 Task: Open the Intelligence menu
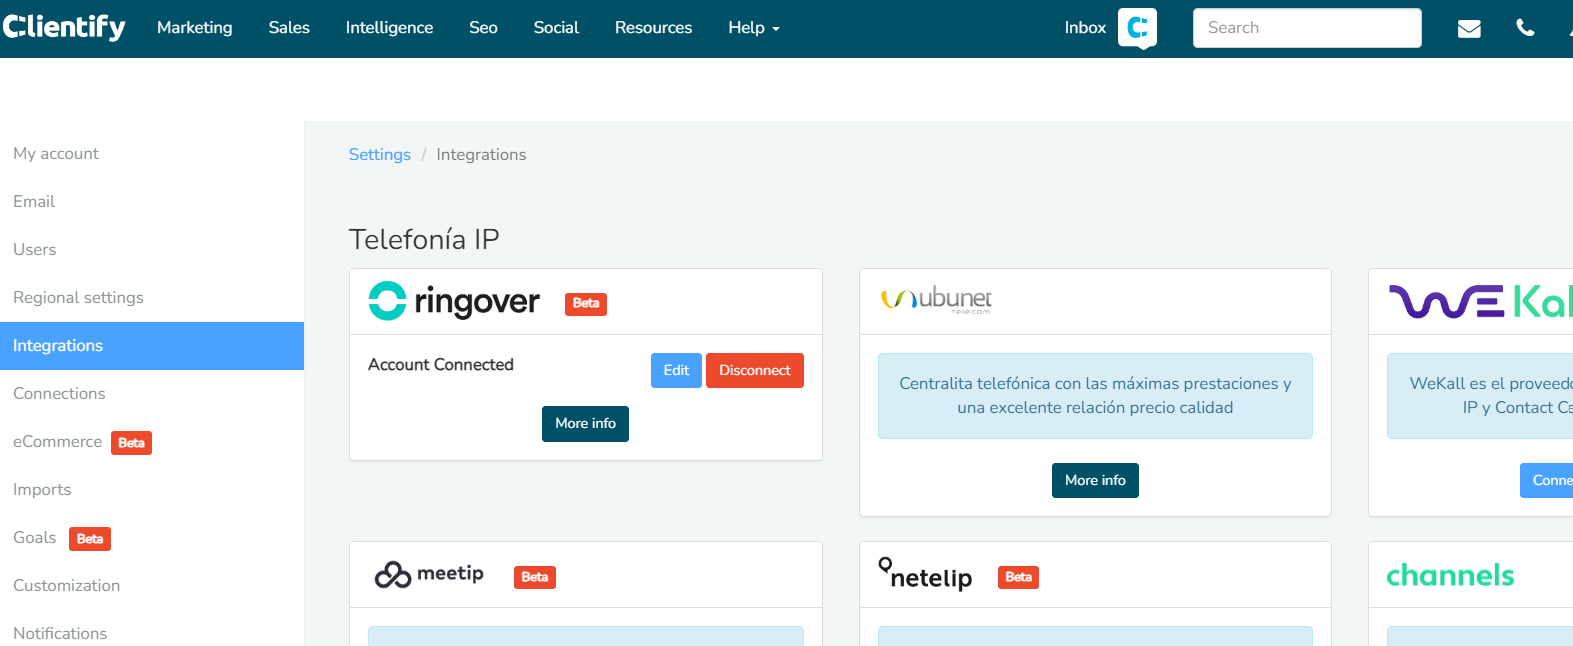point(389,28)
